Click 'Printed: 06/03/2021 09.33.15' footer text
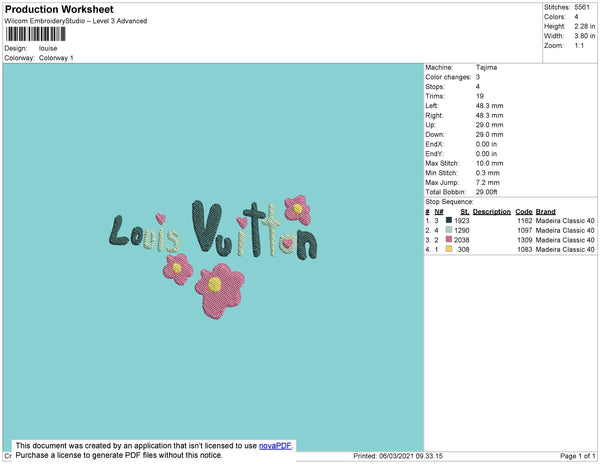This screenshot has height=464, width=600. coord(398,456)
